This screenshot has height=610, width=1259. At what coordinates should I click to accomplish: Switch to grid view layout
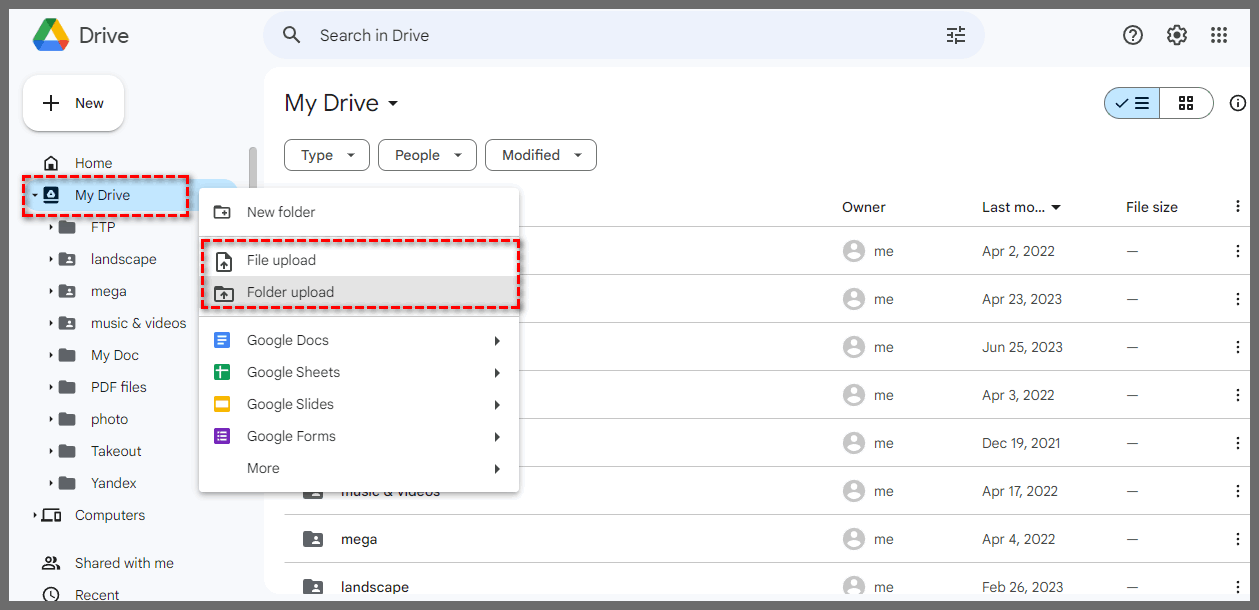click(1186, 103)
